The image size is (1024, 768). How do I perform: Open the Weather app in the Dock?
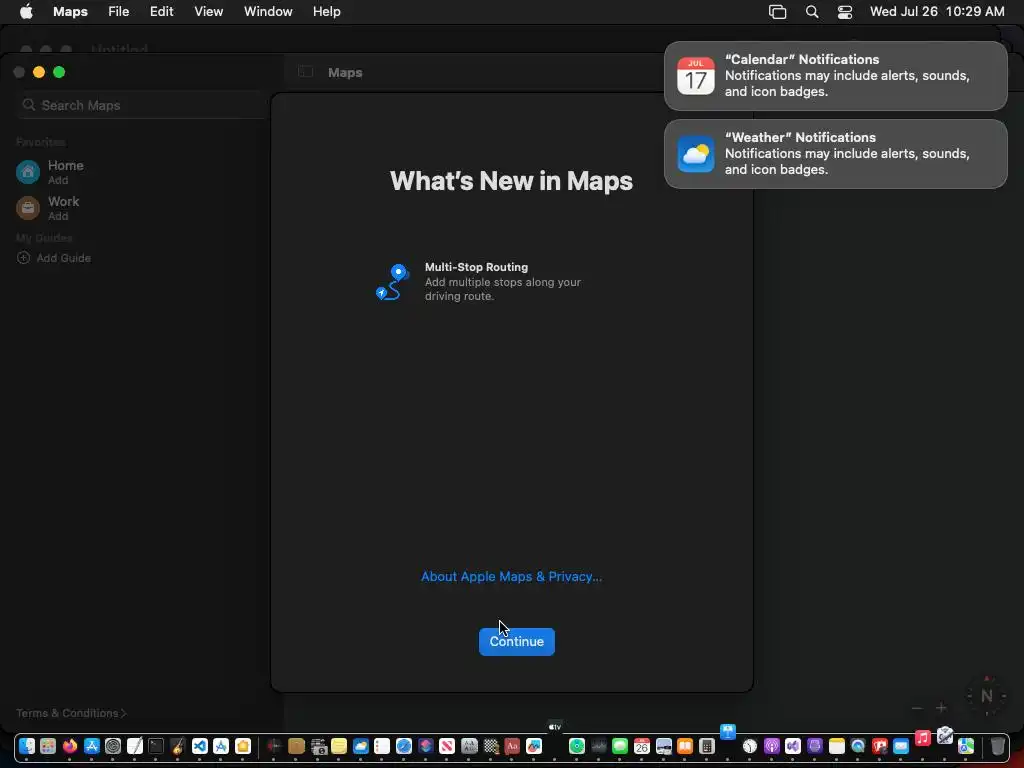point(360,746)
